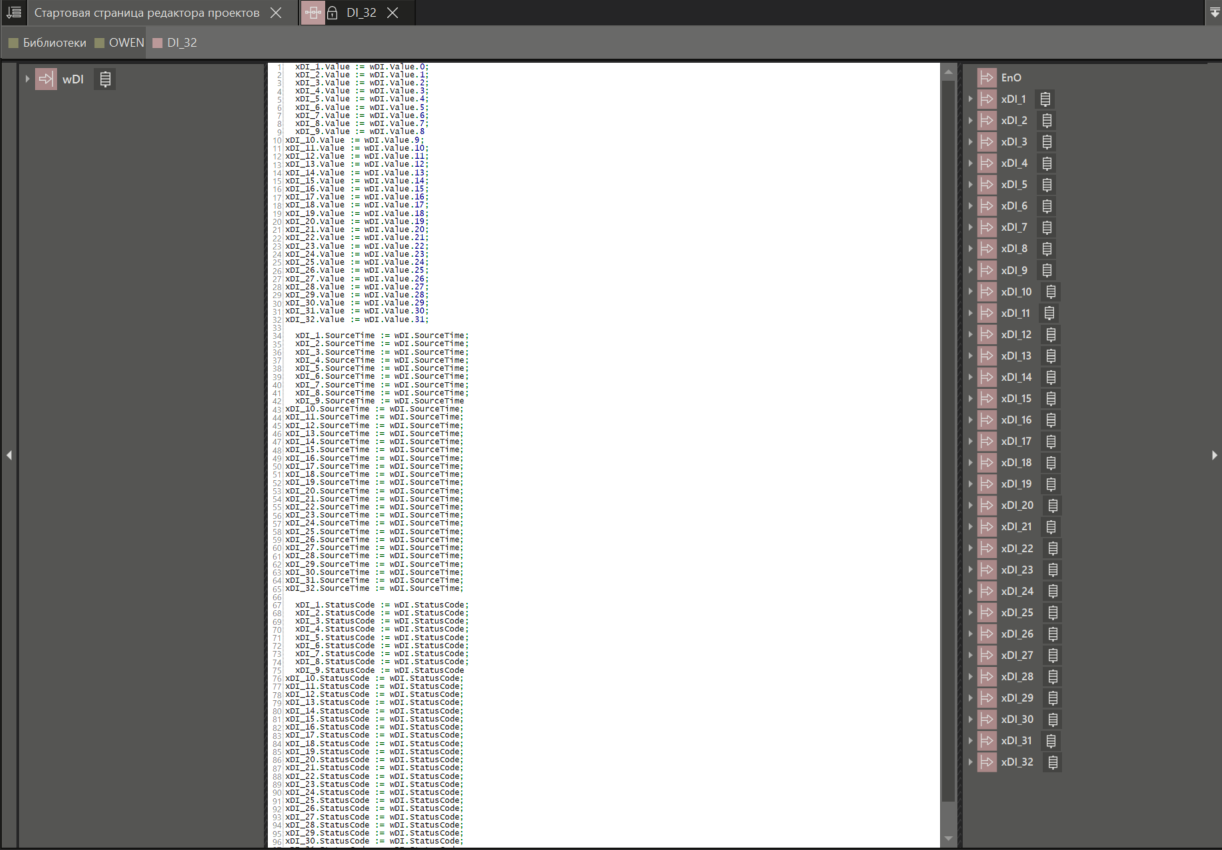
Task: Open the list icon left of the tabs
Action: (x=14, y=13)
